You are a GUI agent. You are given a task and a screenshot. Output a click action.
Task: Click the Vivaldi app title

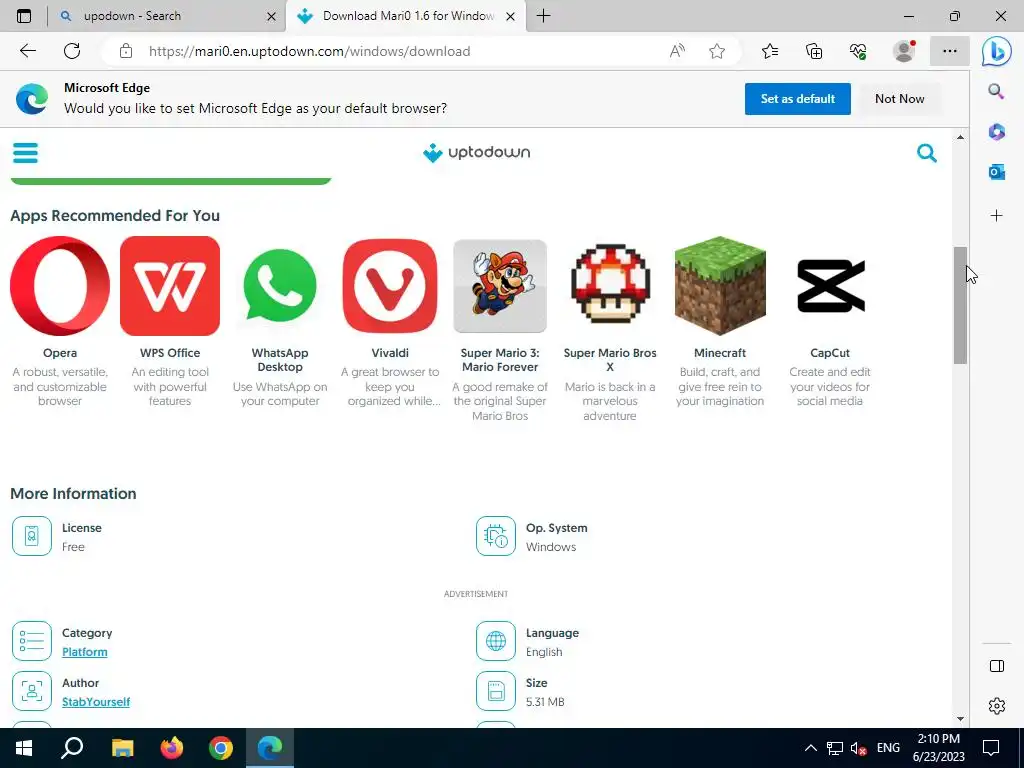390,353
